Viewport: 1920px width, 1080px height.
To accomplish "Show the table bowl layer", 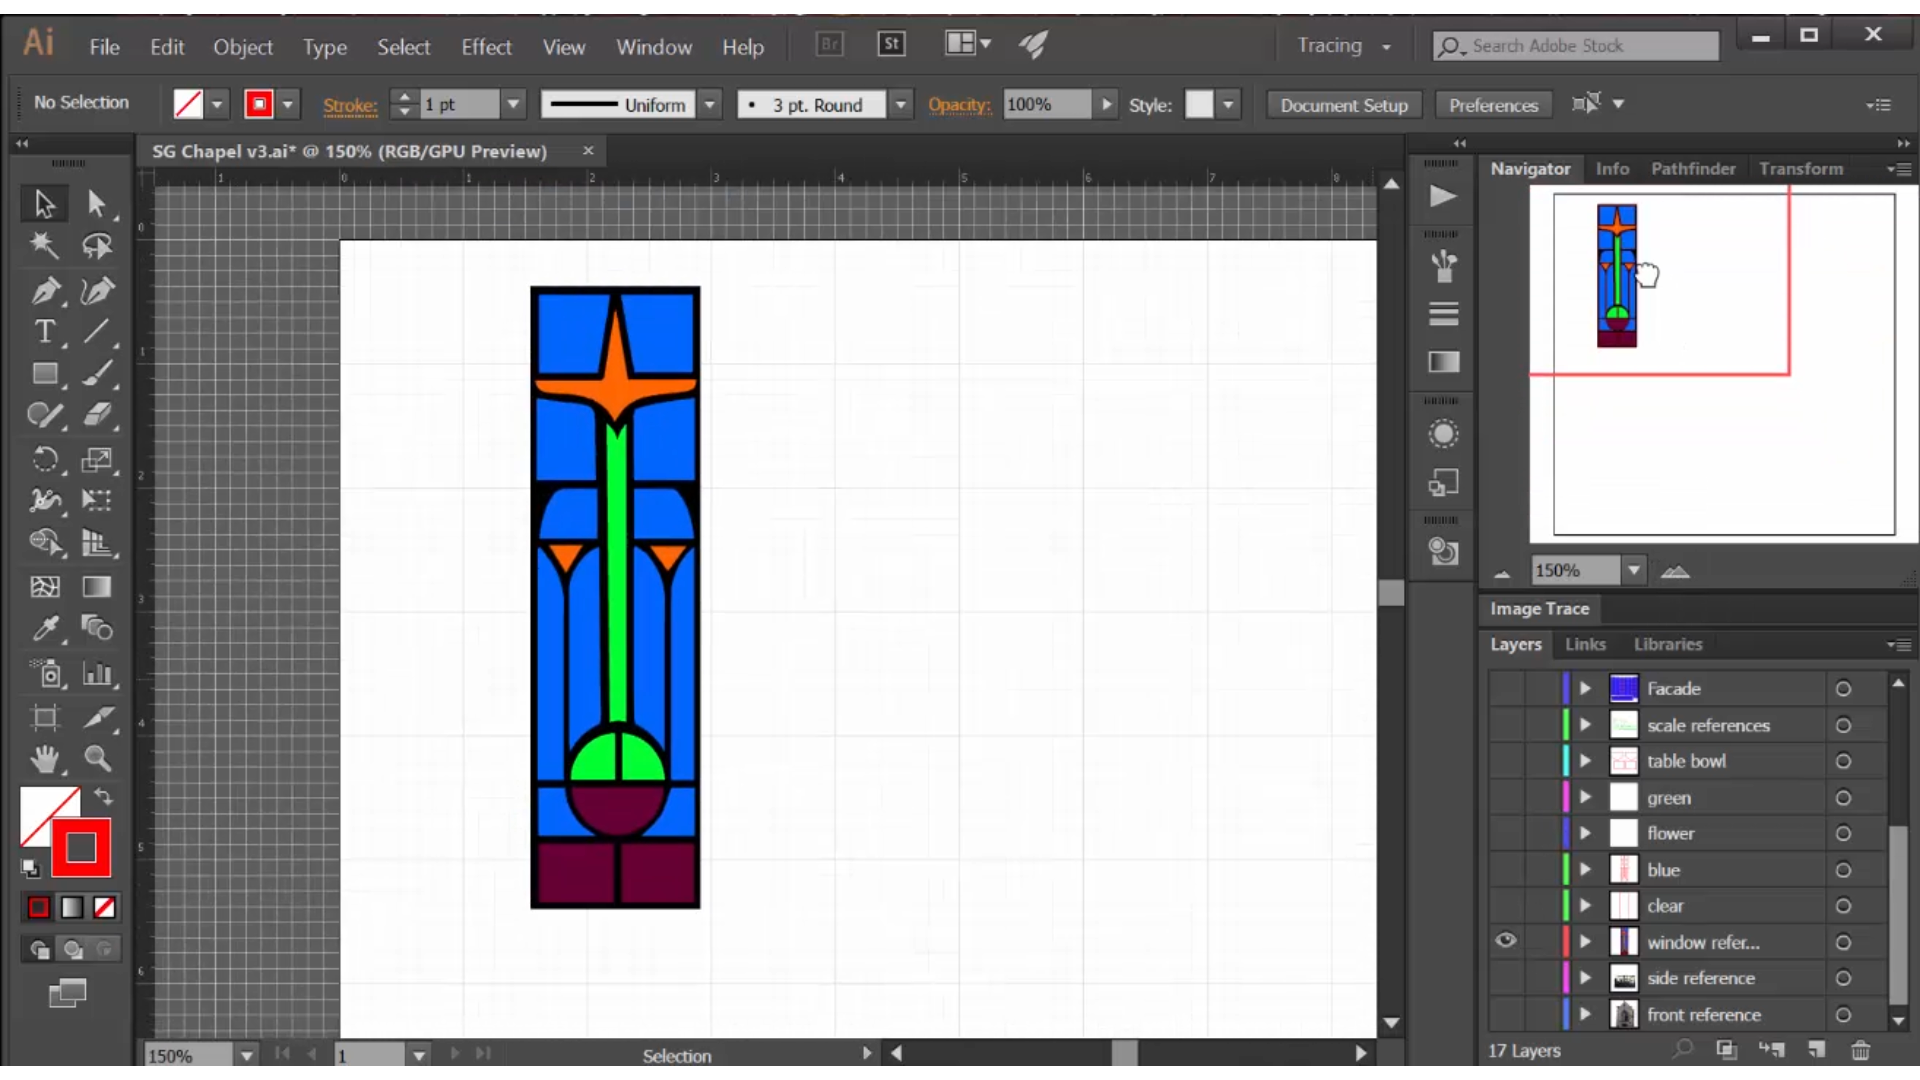I will pos(1505,761).
